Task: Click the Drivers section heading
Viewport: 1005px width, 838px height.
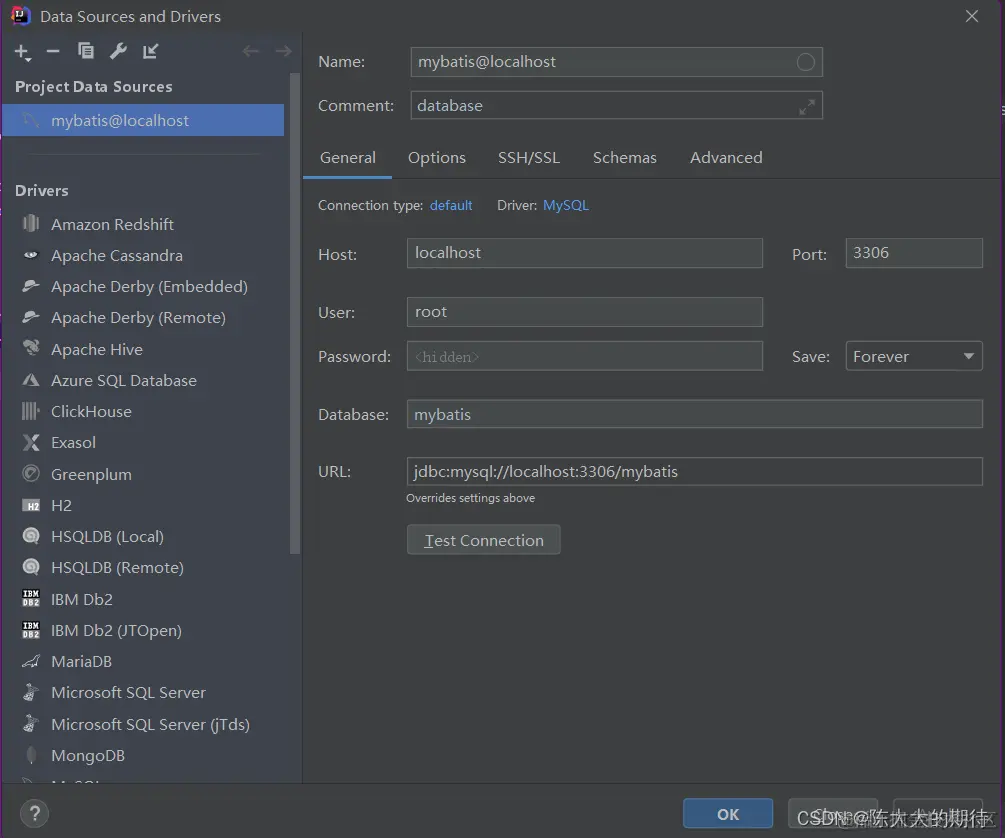Action: coord(42,190)
